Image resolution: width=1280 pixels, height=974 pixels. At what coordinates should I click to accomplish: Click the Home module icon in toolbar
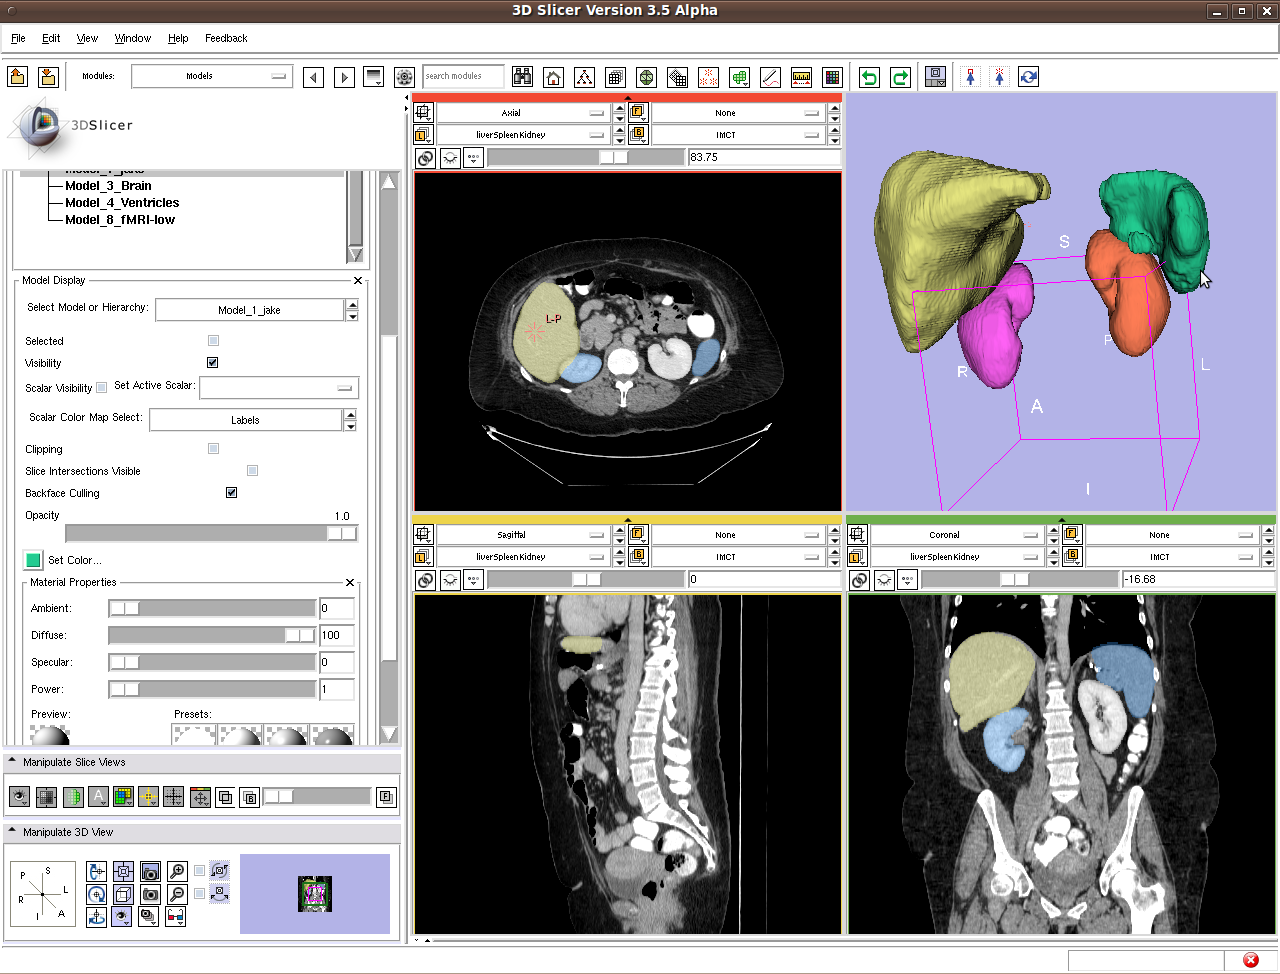pos(553,77)
